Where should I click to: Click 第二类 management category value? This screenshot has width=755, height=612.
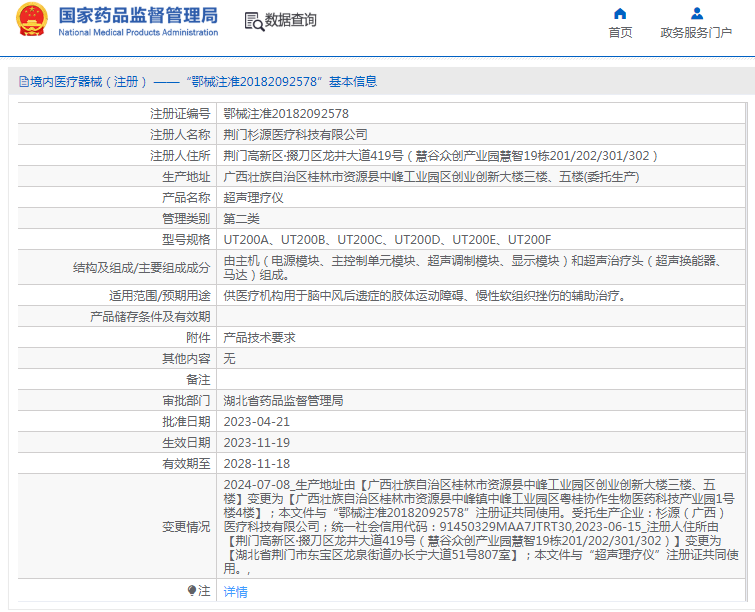241,219
